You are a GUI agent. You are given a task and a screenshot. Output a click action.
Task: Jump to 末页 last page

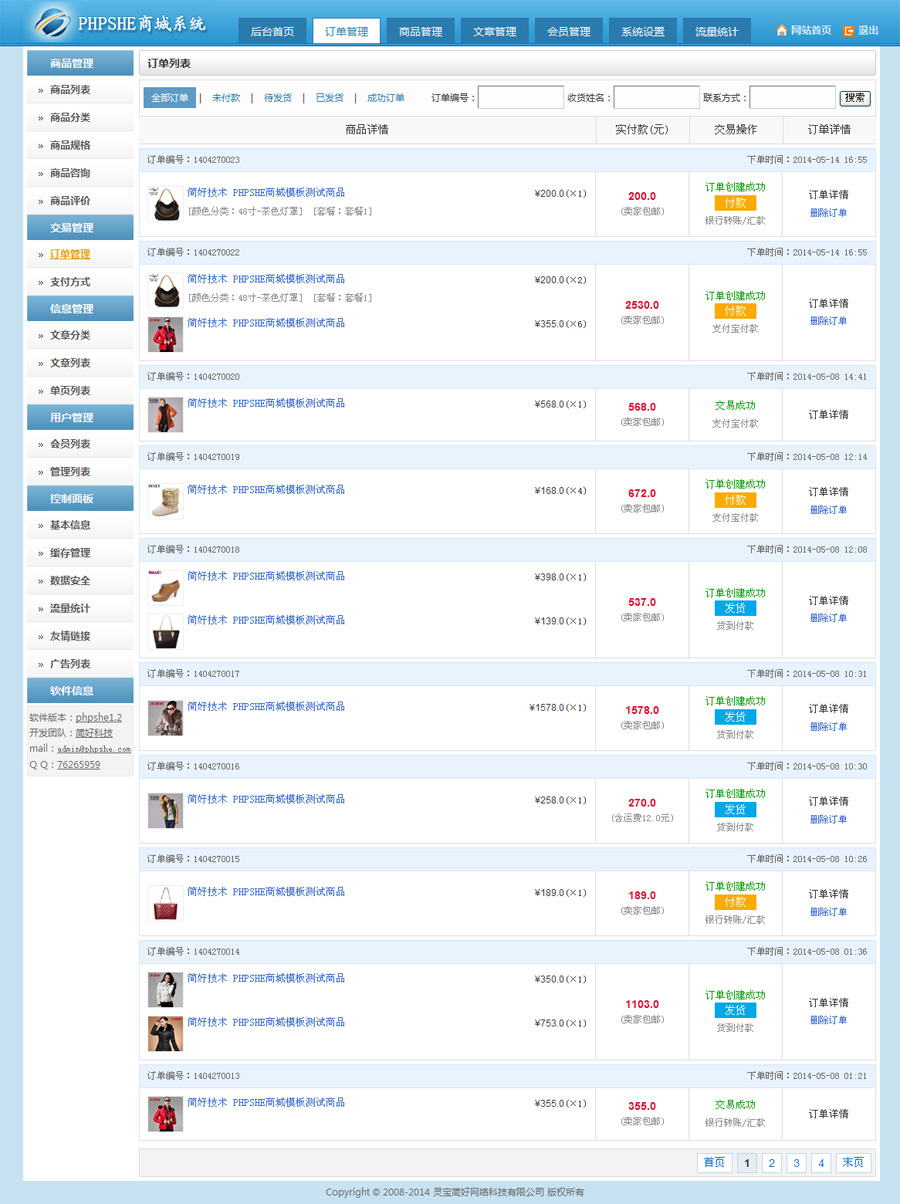coord(853,1163)
